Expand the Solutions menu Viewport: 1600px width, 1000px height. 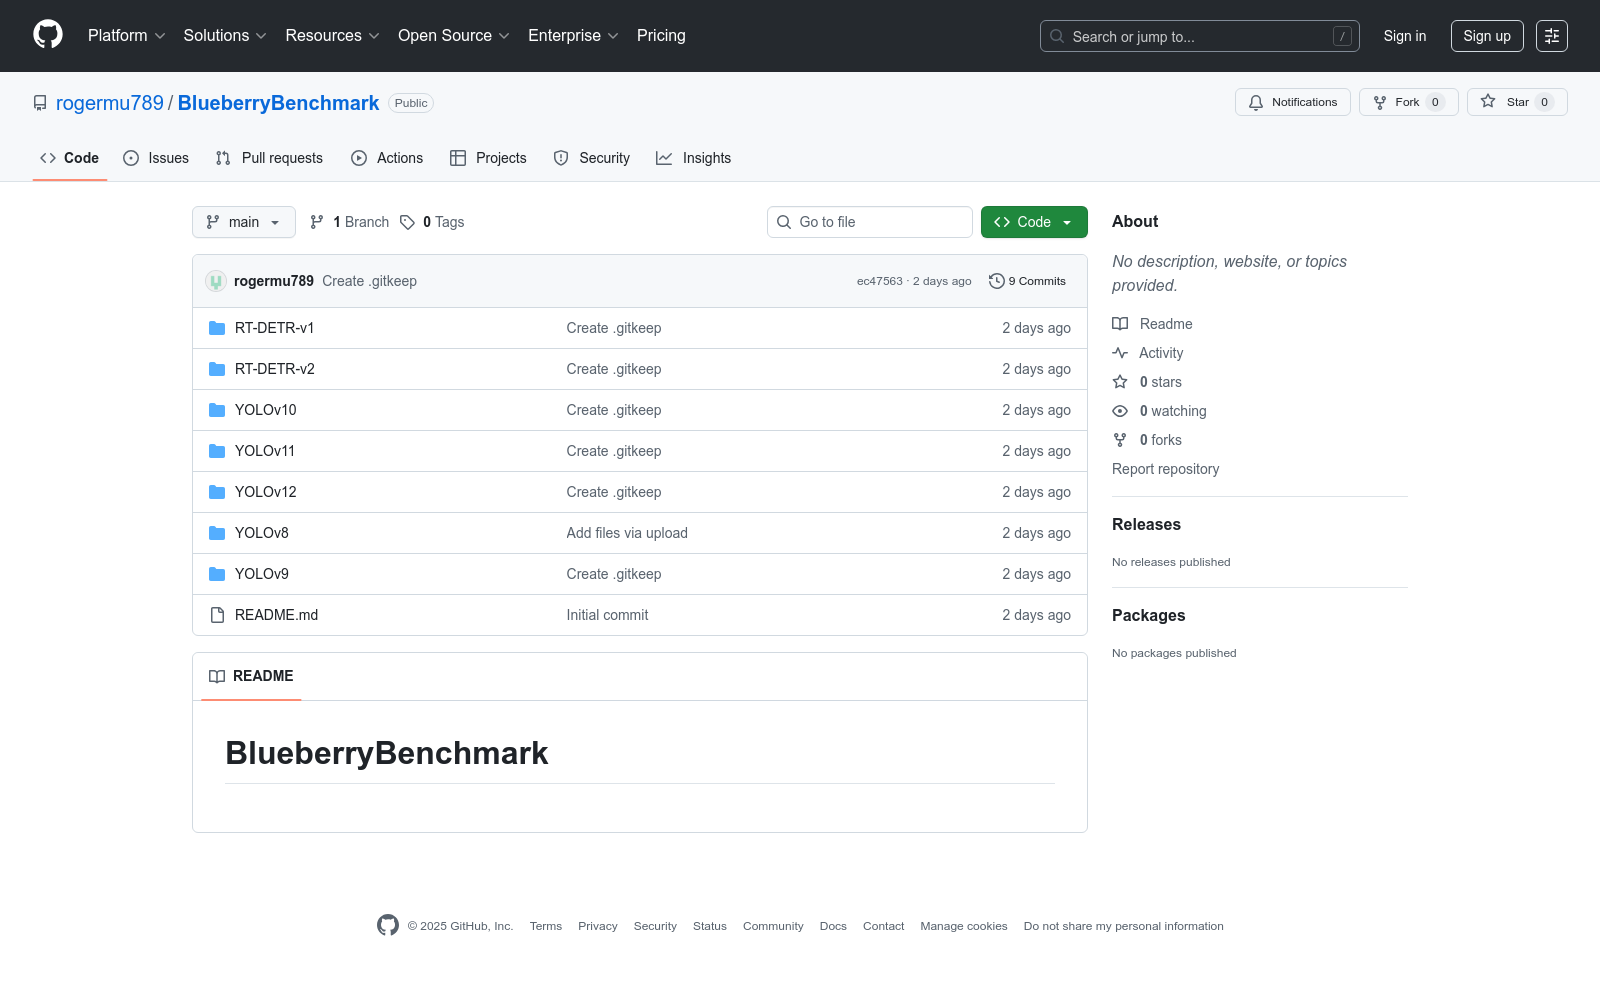[225, 36]
